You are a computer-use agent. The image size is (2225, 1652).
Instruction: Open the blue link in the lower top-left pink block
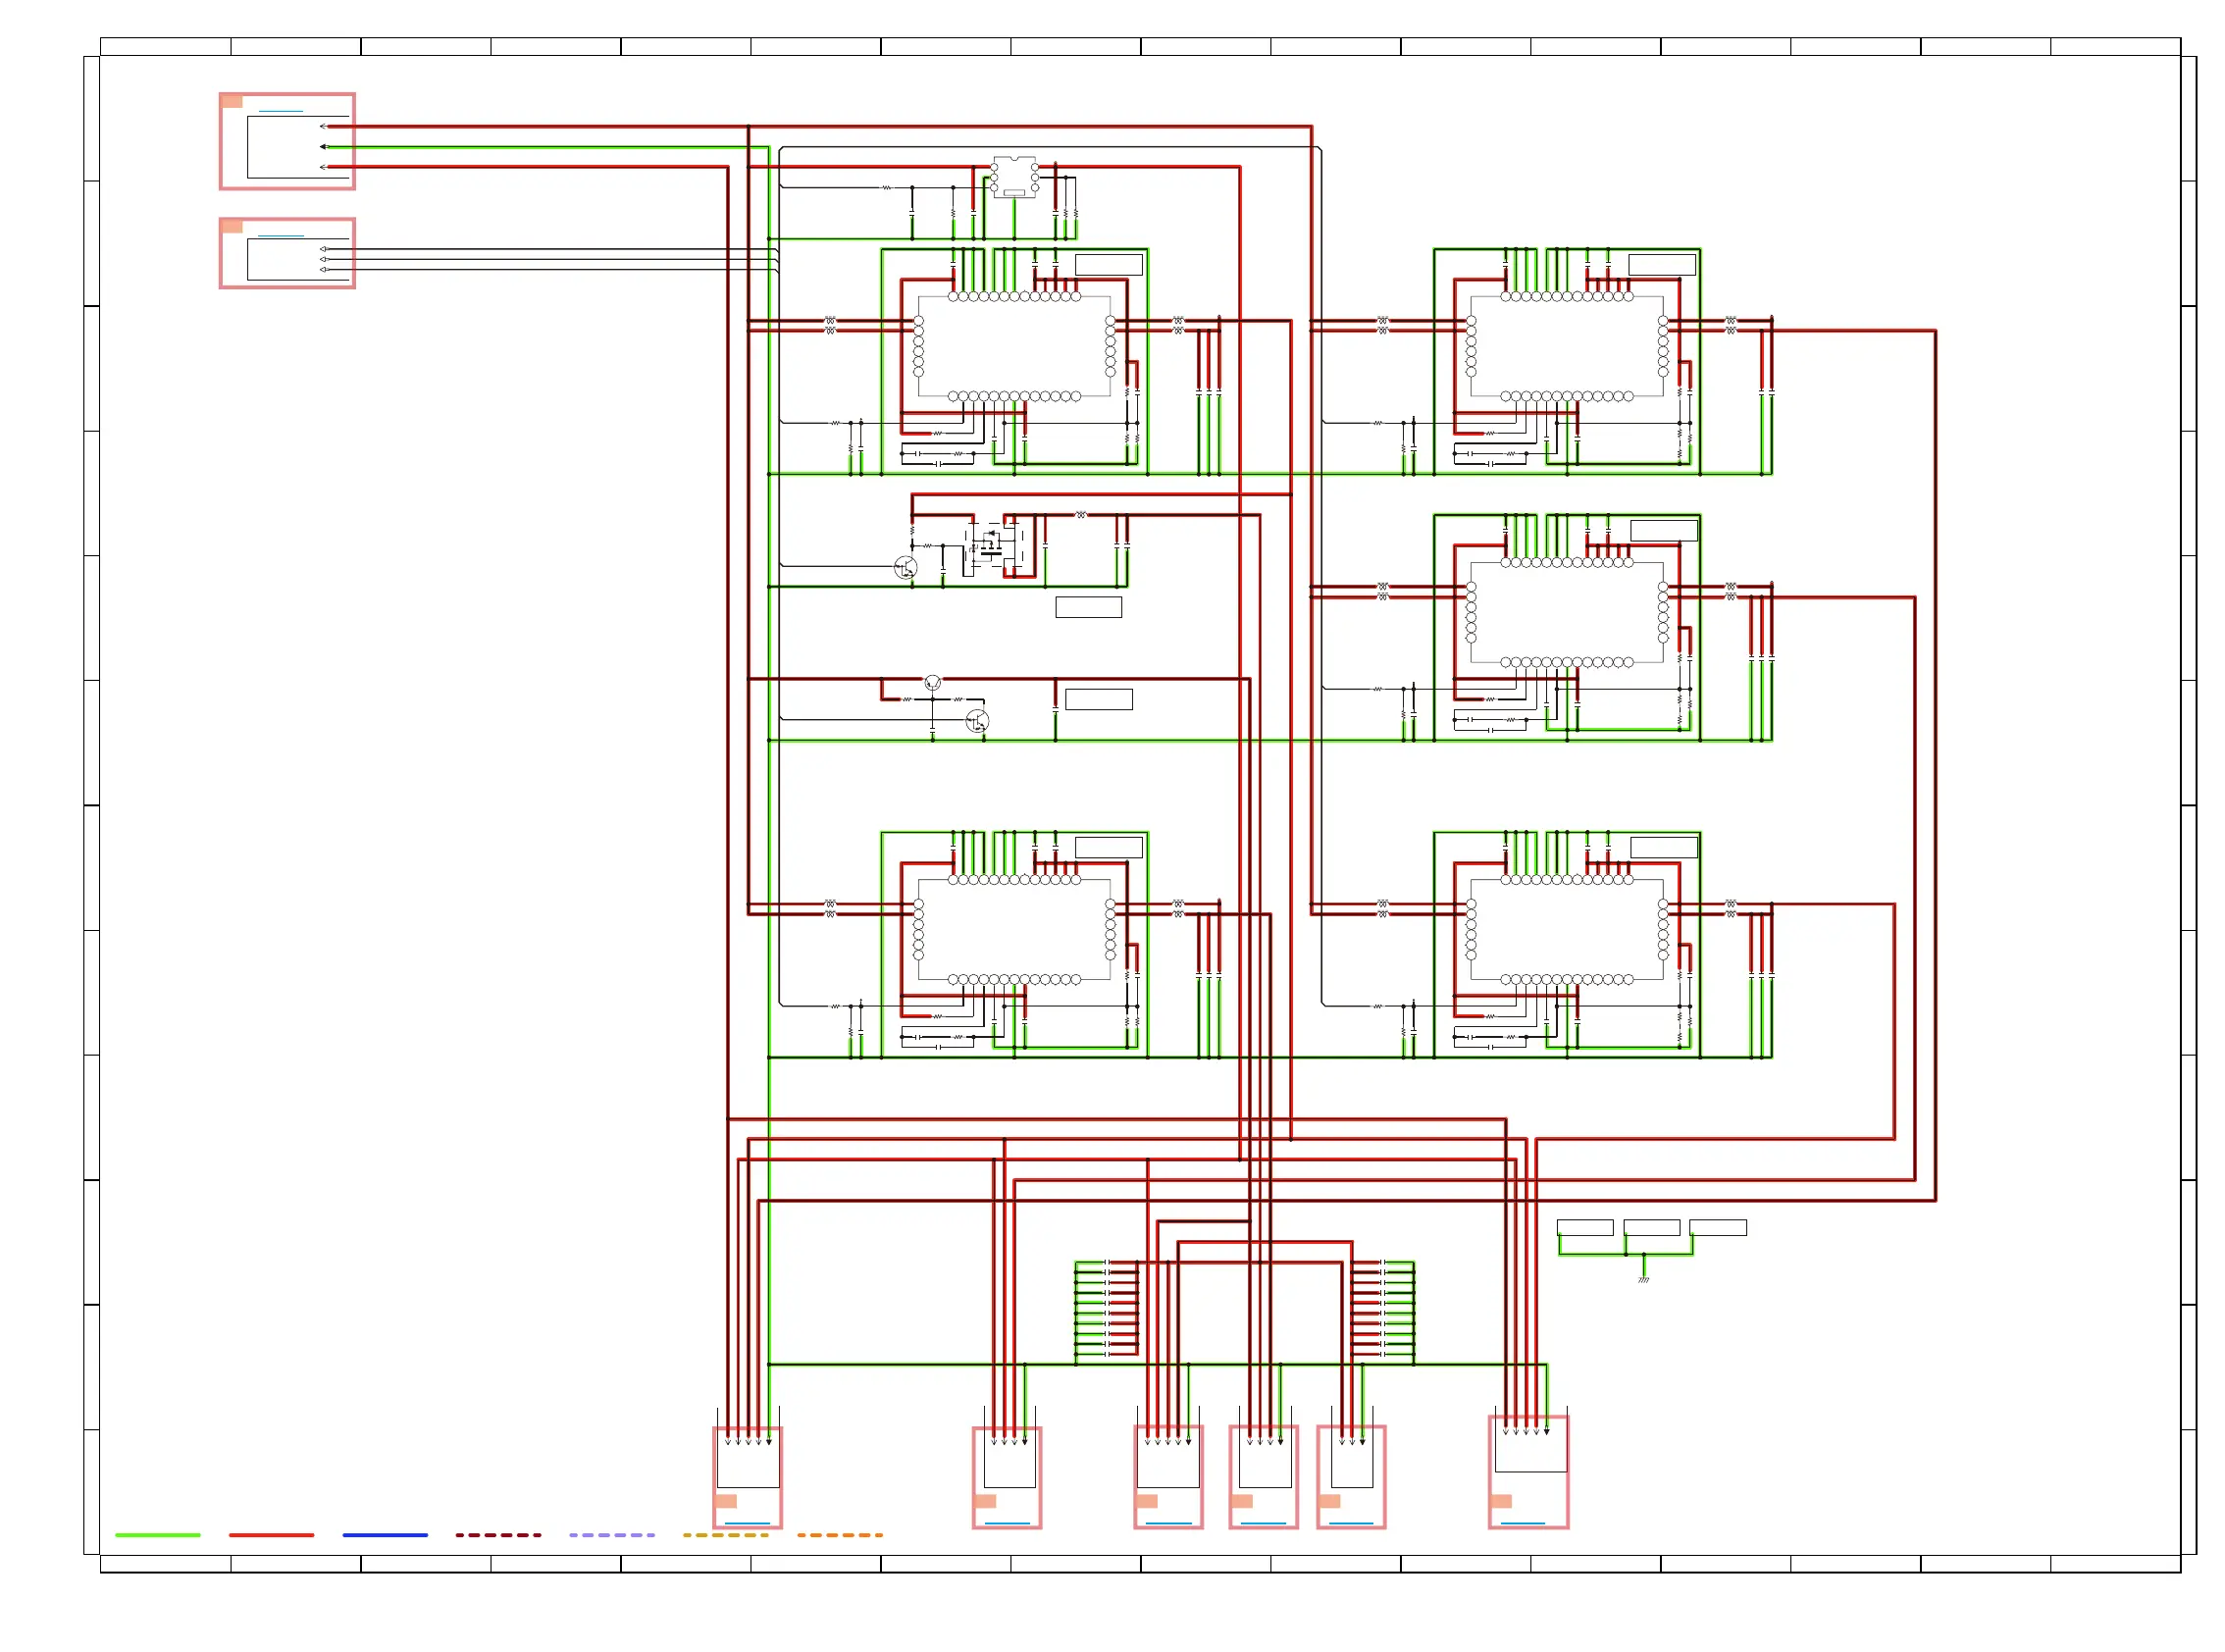tap(280, 236)
